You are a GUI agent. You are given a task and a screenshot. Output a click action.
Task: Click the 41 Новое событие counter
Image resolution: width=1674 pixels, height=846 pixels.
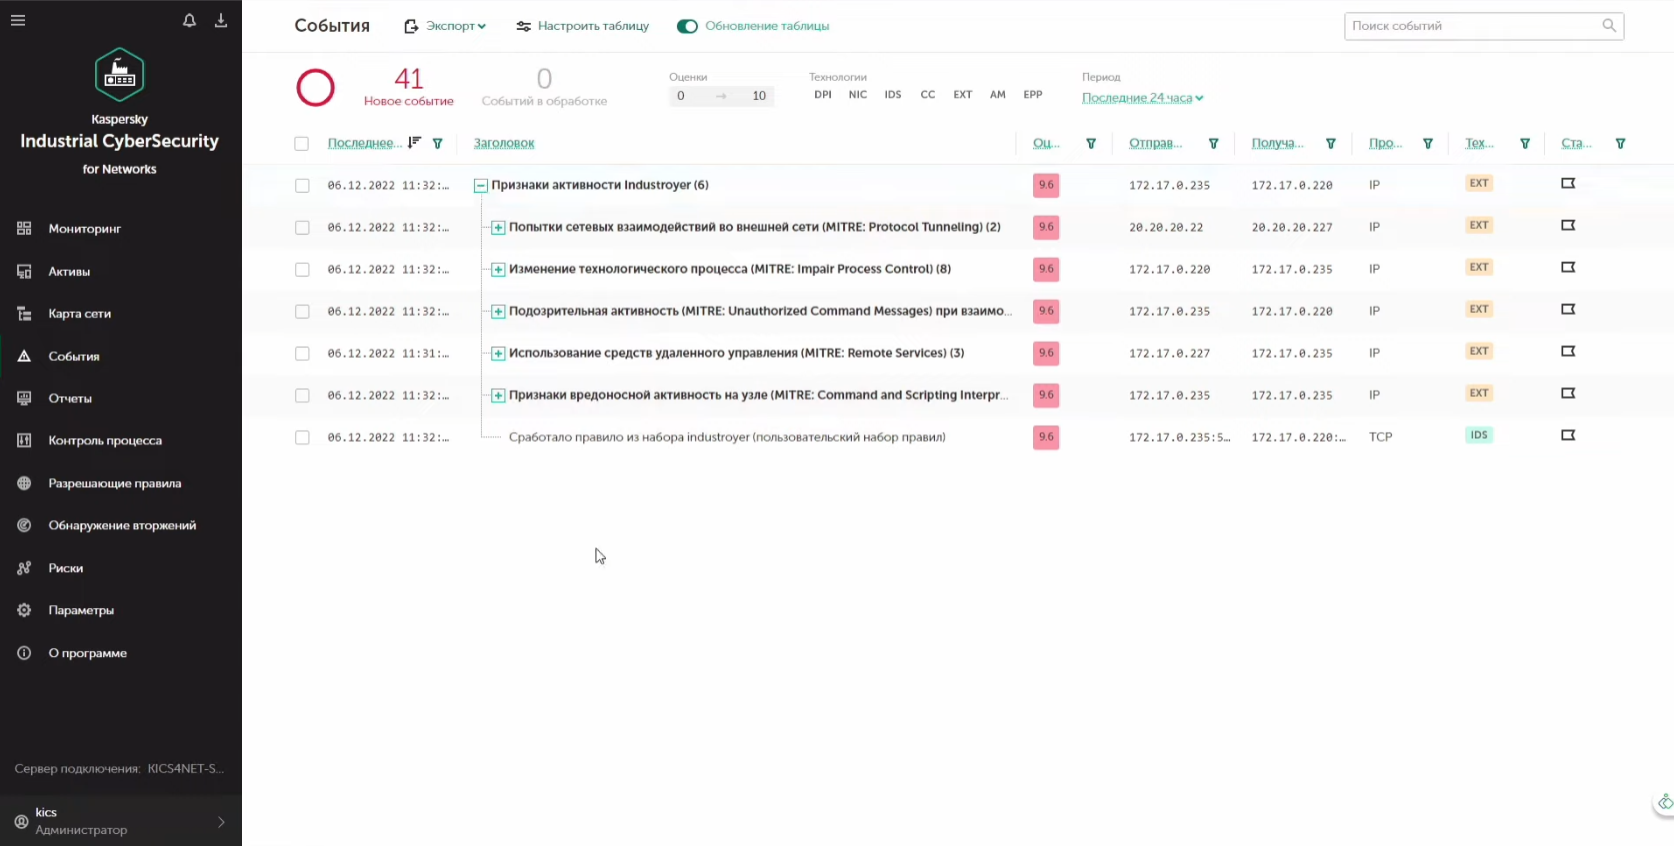[x=409, y=87]
